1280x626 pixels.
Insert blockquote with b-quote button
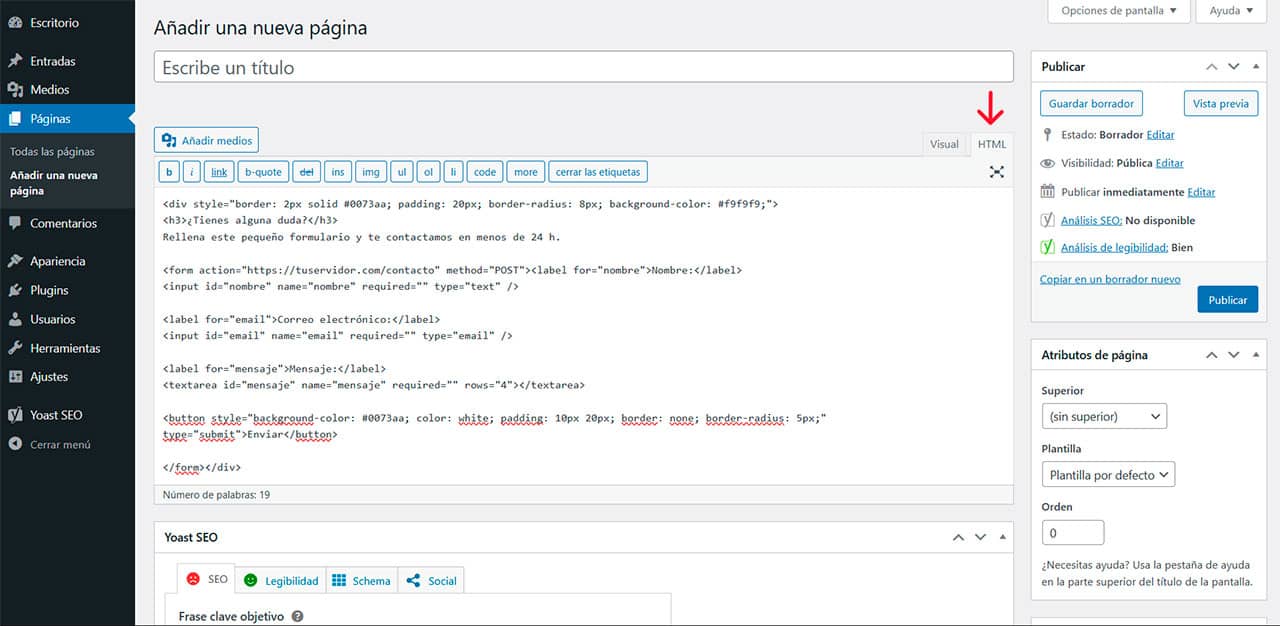pos(263,172)
